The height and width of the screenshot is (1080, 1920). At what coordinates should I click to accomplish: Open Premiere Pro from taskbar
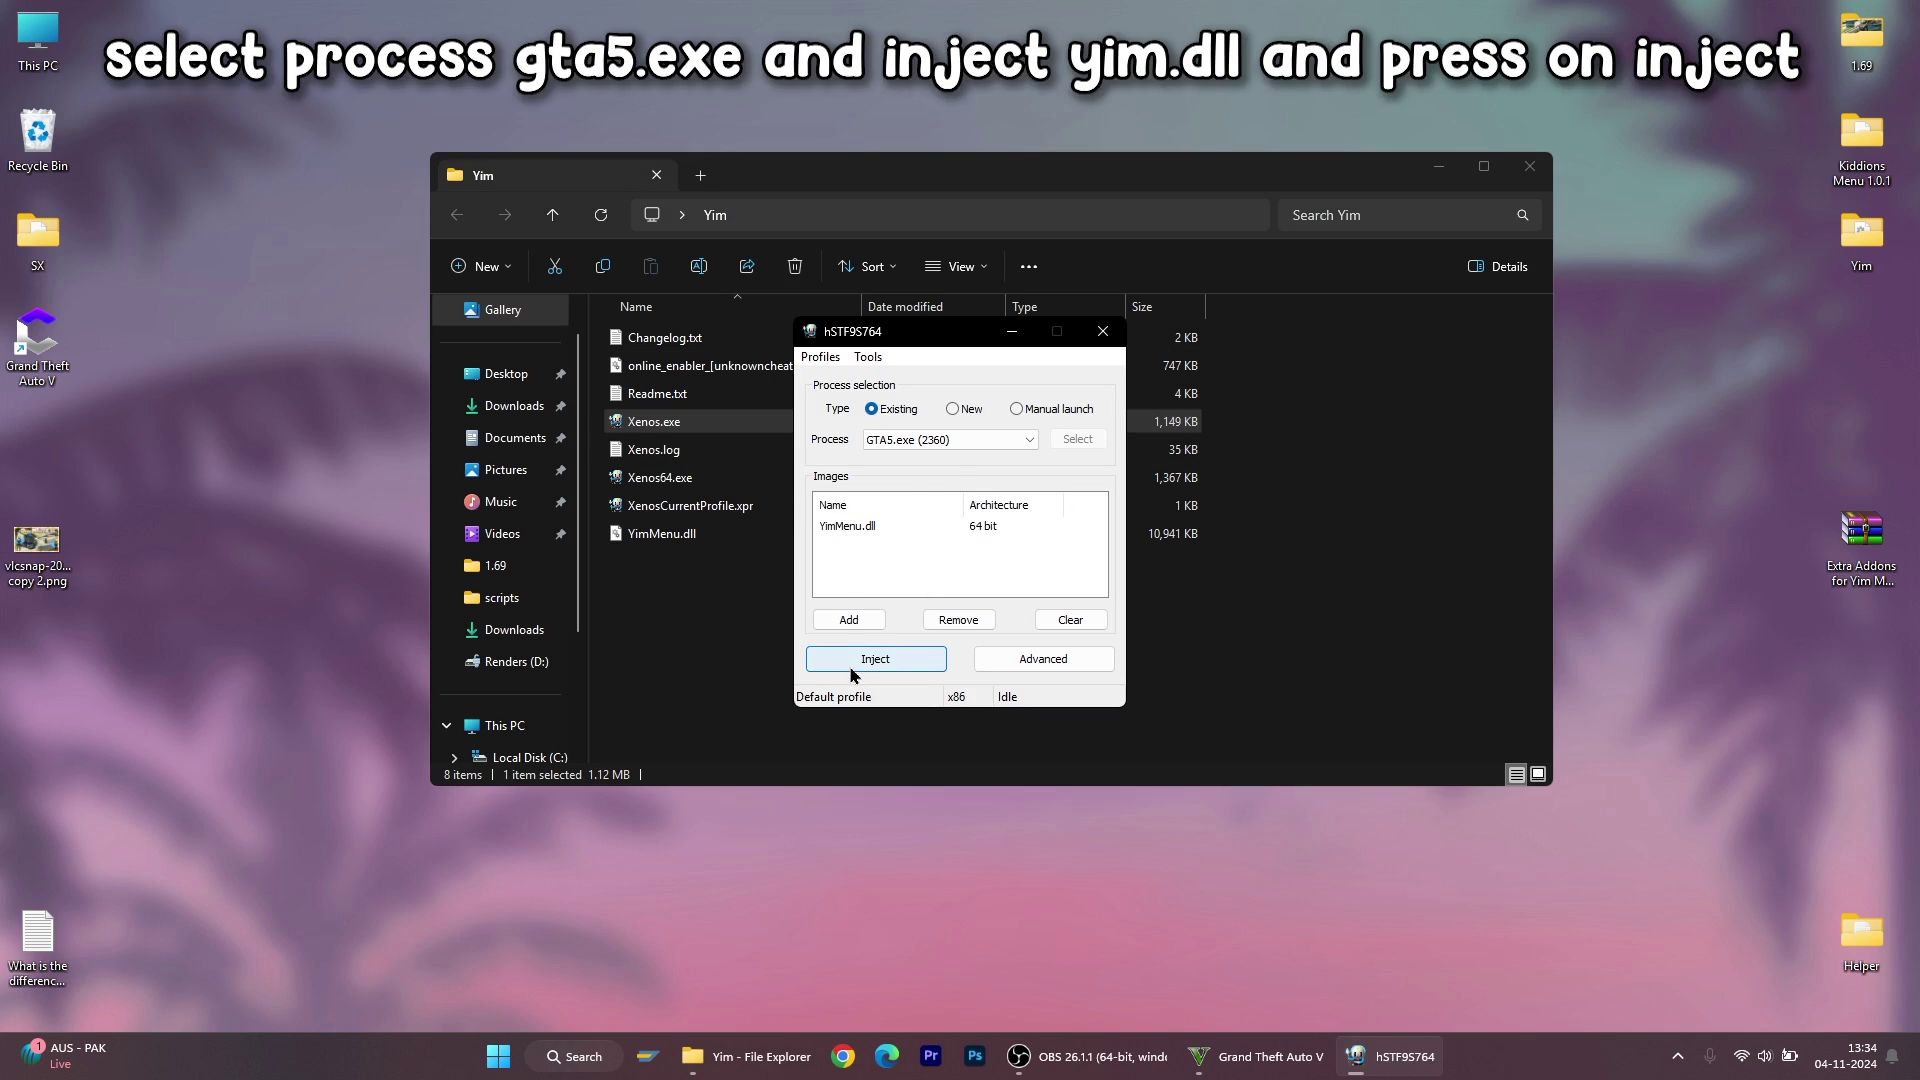coord(931,1056)
